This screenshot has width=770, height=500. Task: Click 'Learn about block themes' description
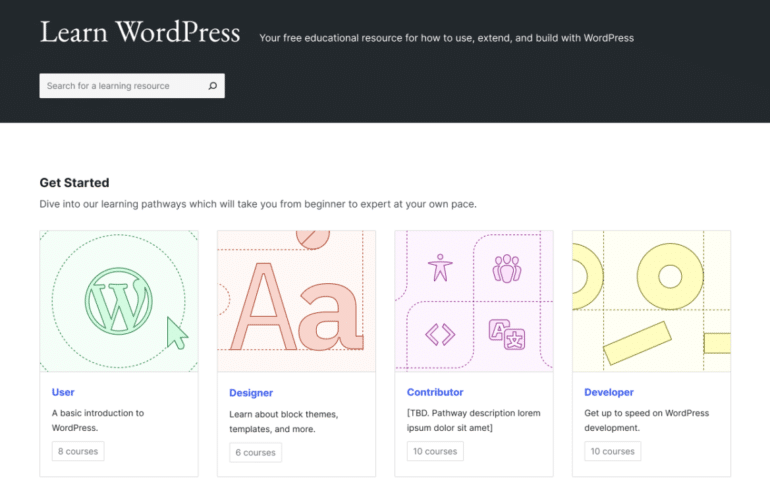point(283,421)
